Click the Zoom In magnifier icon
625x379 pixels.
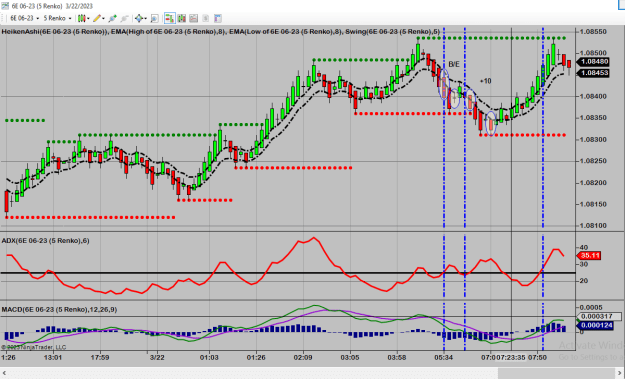click(x=113, y=18)
